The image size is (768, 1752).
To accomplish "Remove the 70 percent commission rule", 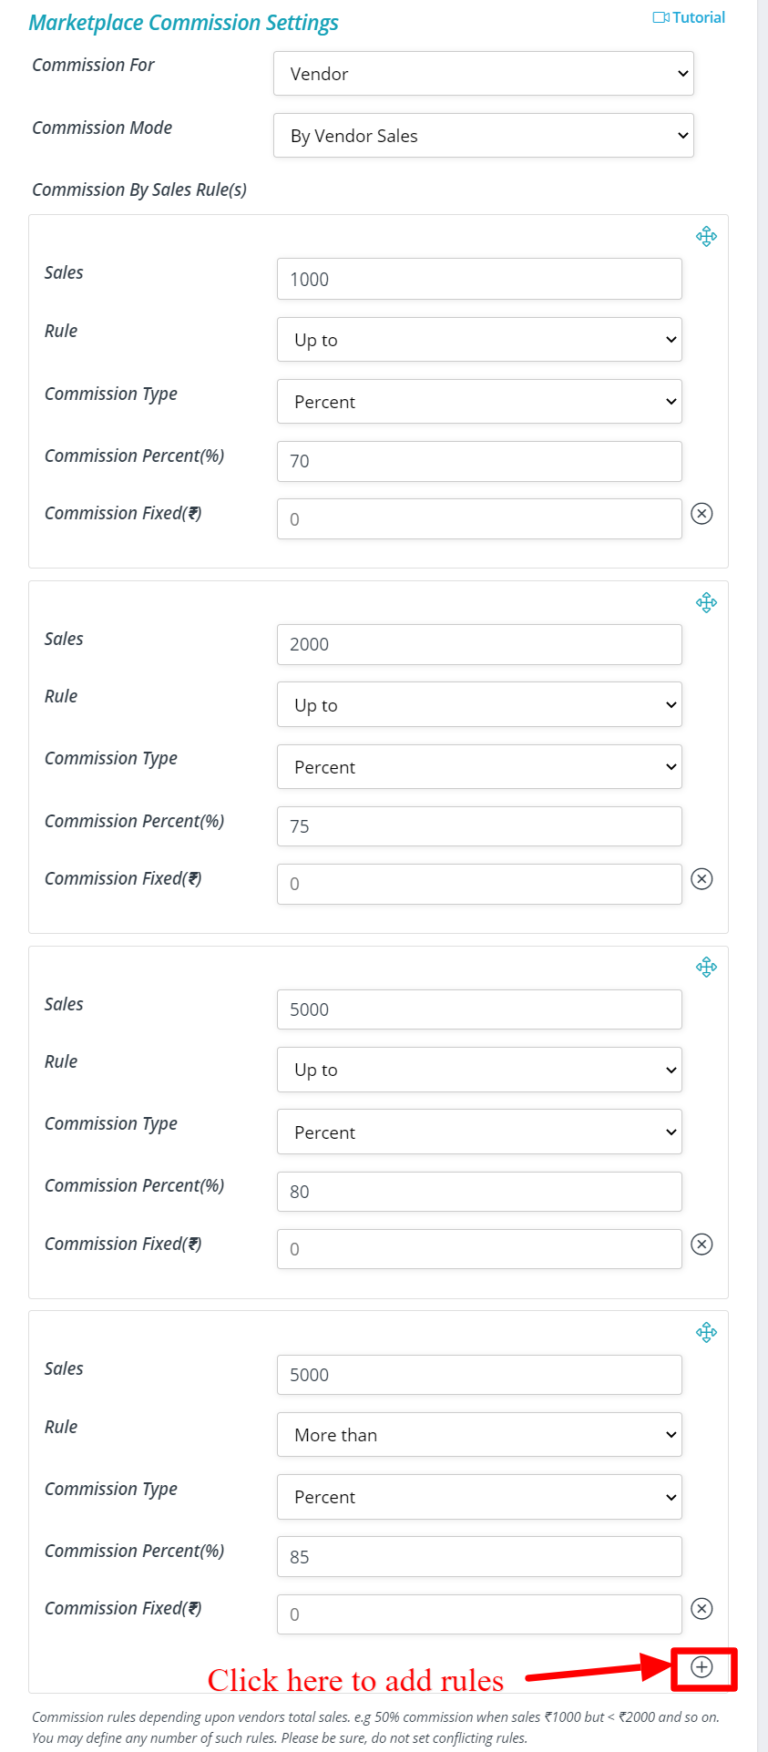I will (702, 514).
